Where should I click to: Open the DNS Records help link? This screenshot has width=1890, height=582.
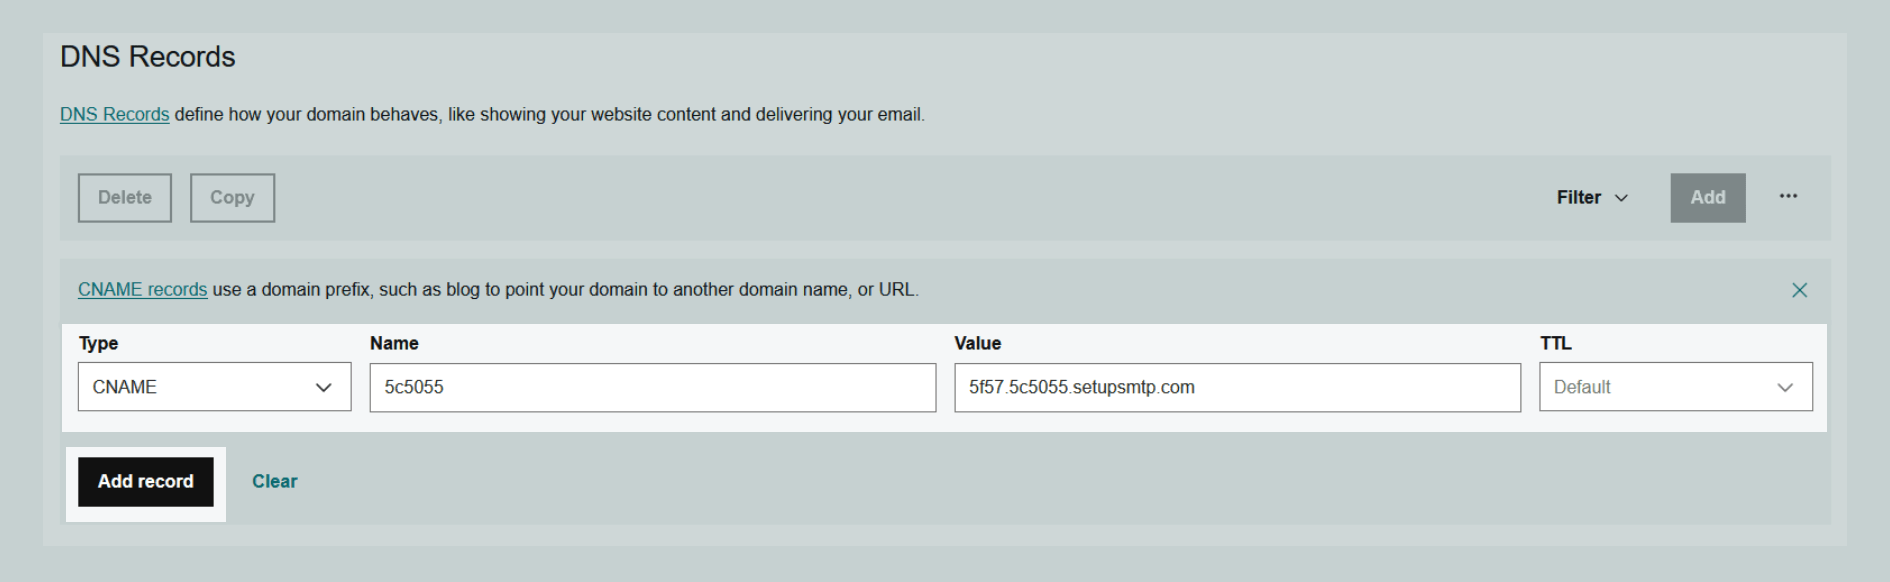(114, 115)
